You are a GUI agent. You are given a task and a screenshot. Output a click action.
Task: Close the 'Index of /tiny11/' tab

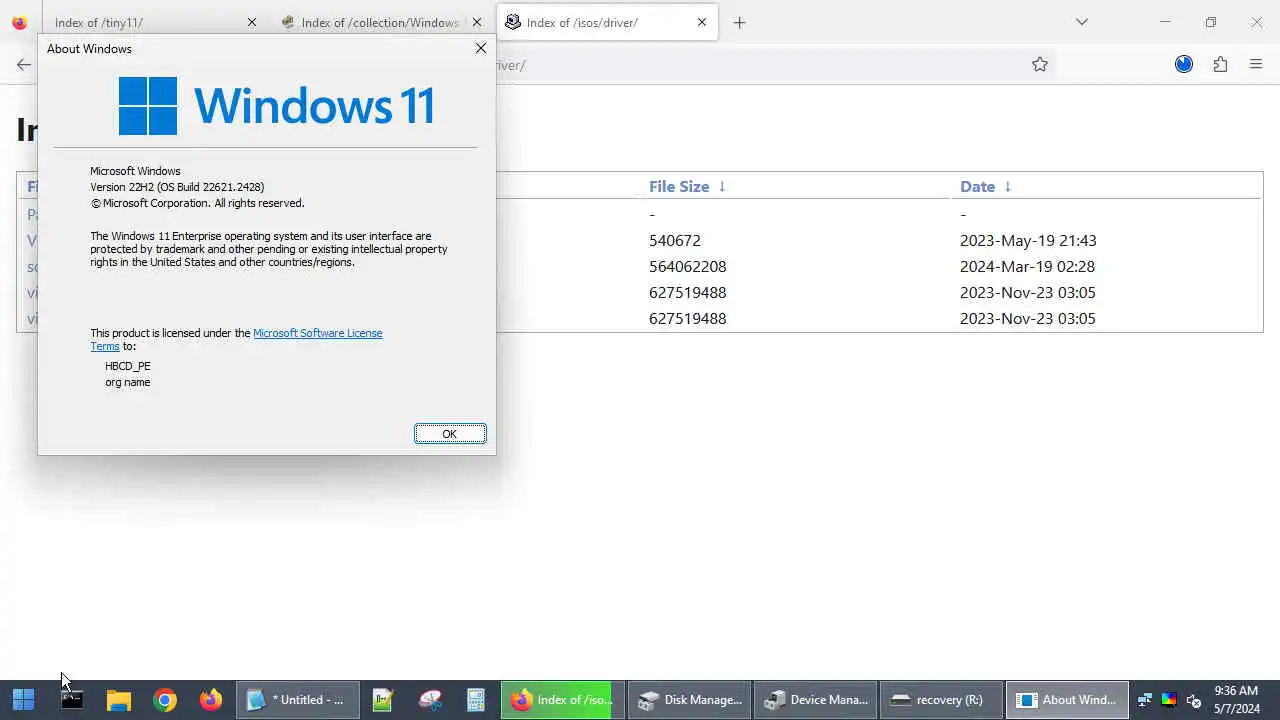click(251, 22)
